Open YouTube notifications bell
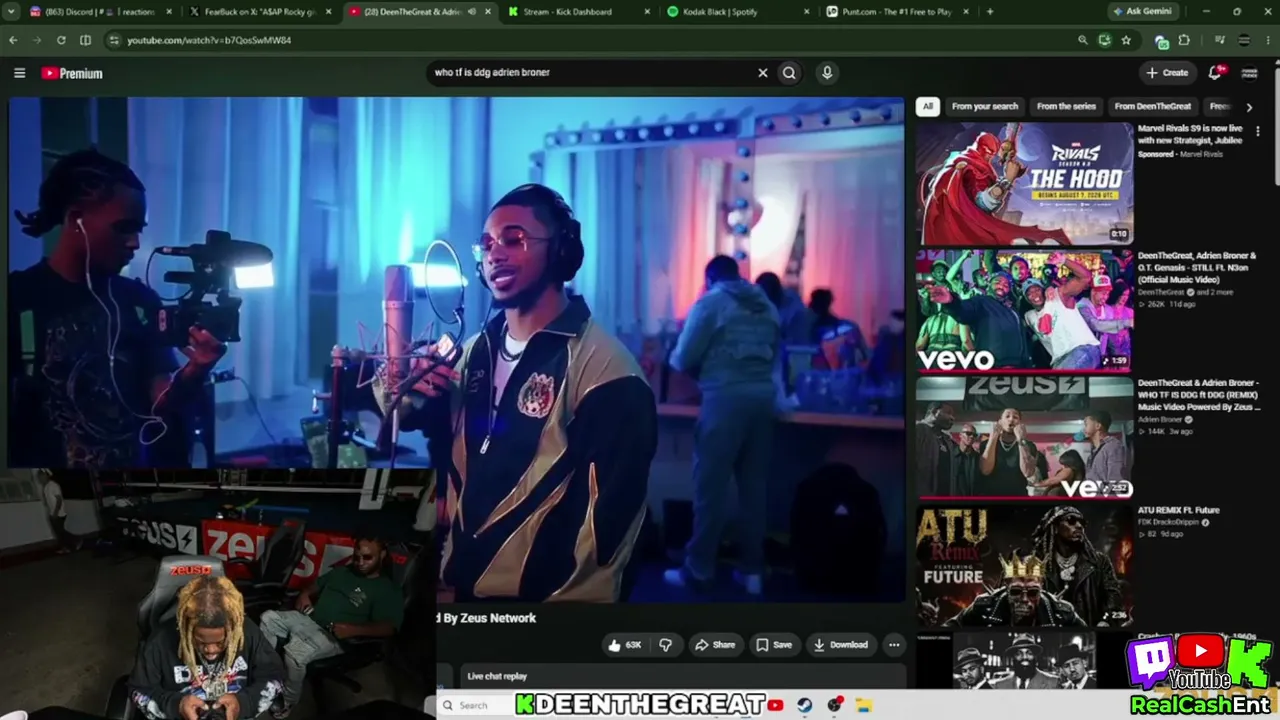 click(x=1216, y=72)
